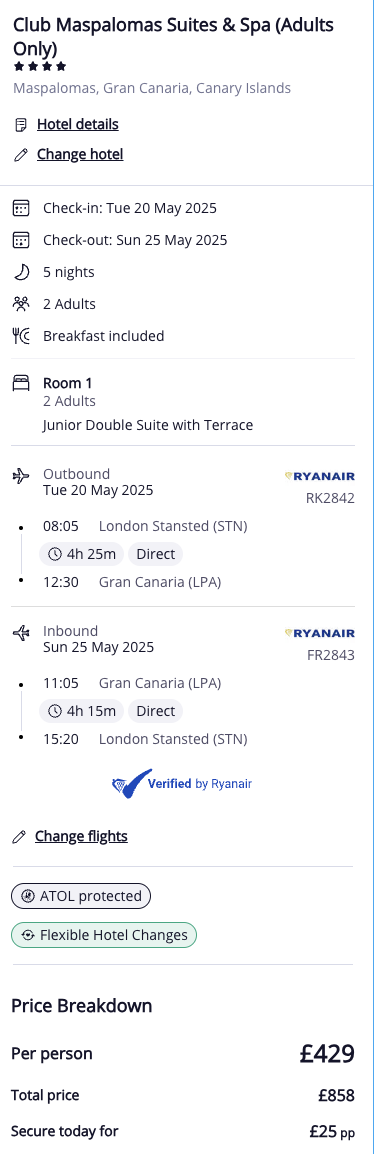The width and height of the screenshot is (374, 1154).
Task: Click the hotel four-star rating
Action: (x=40, y=66)
